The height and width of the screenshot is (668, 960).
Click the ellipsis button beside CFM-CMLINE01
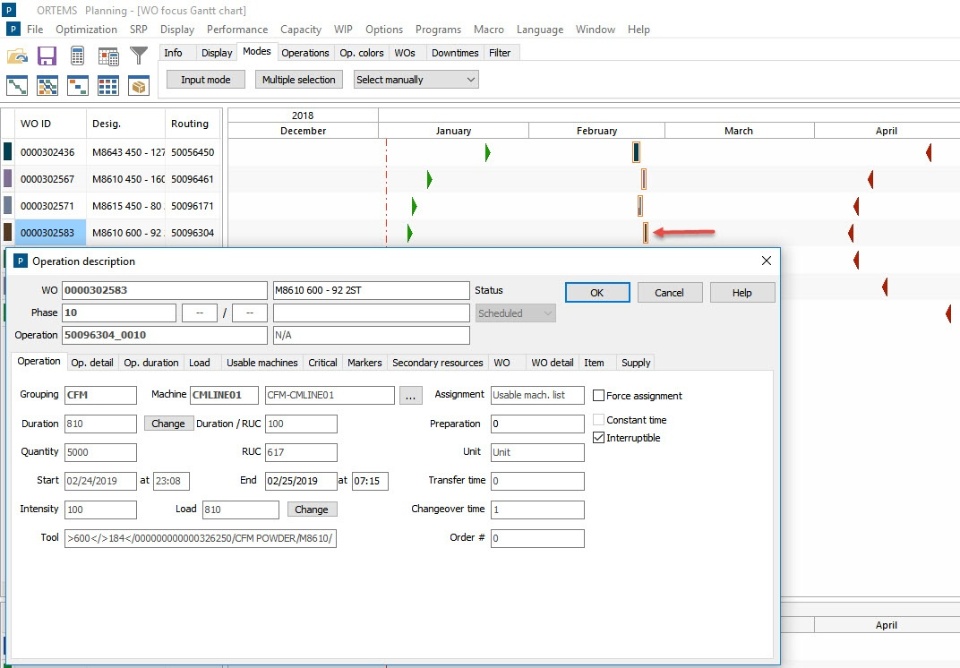pos(411,396)
